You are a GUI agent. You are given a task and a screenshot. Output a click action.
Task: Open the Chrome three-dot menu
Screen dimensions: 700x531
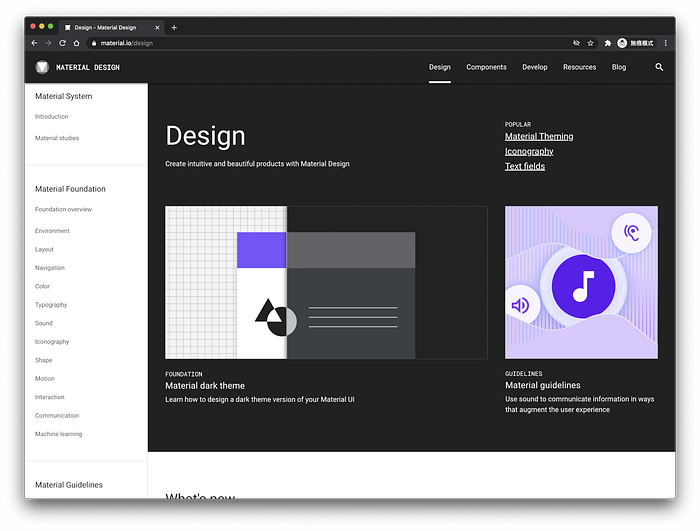pos(665,43)
